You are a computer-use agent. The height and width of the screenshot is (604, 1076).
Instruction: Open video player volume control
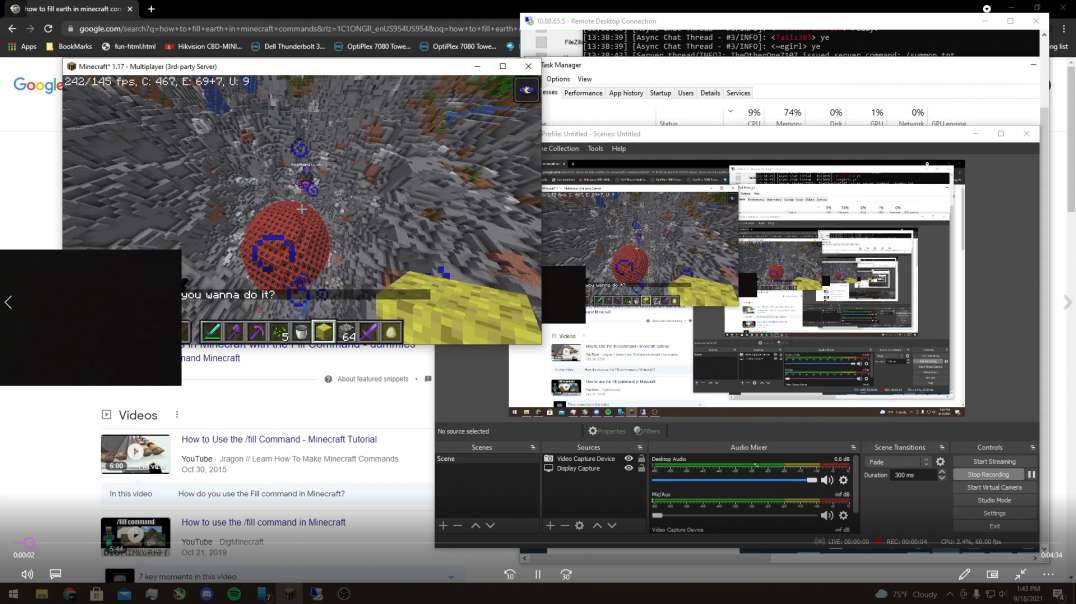27,574
